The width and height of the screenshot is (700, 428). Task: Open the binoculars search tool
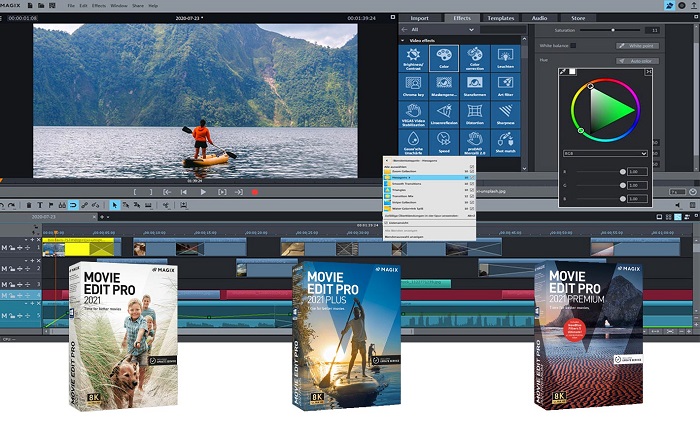click(62, 205)
